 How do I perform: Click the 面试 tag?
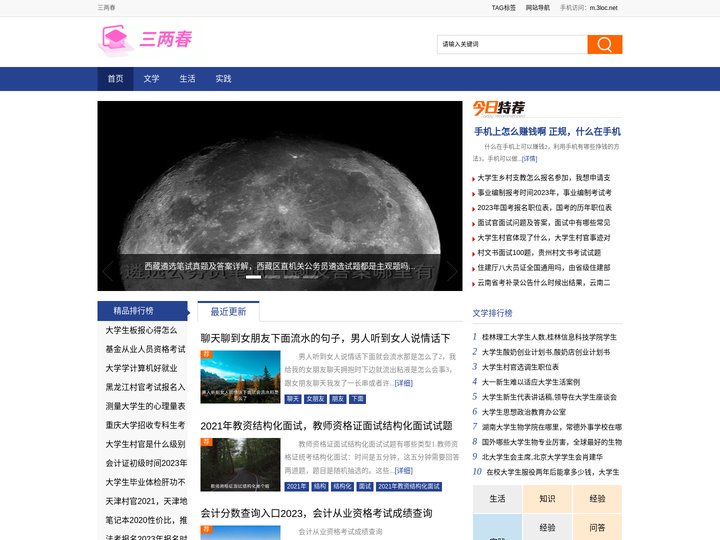(365, 486)
